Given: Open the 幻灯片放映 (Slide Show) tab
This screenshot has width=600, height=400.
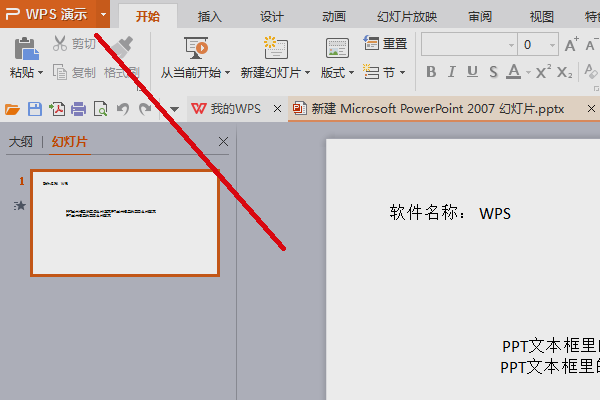Looking at the screenshot, I should coord(407,16).
